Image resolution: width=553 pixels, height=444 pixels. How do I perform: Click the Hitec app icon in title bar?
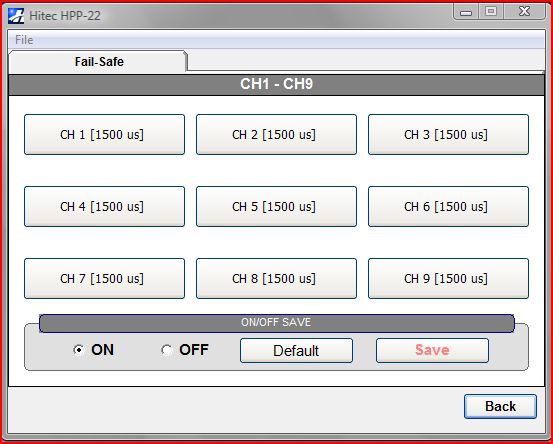pyautogui.click(x=16, y=16)
